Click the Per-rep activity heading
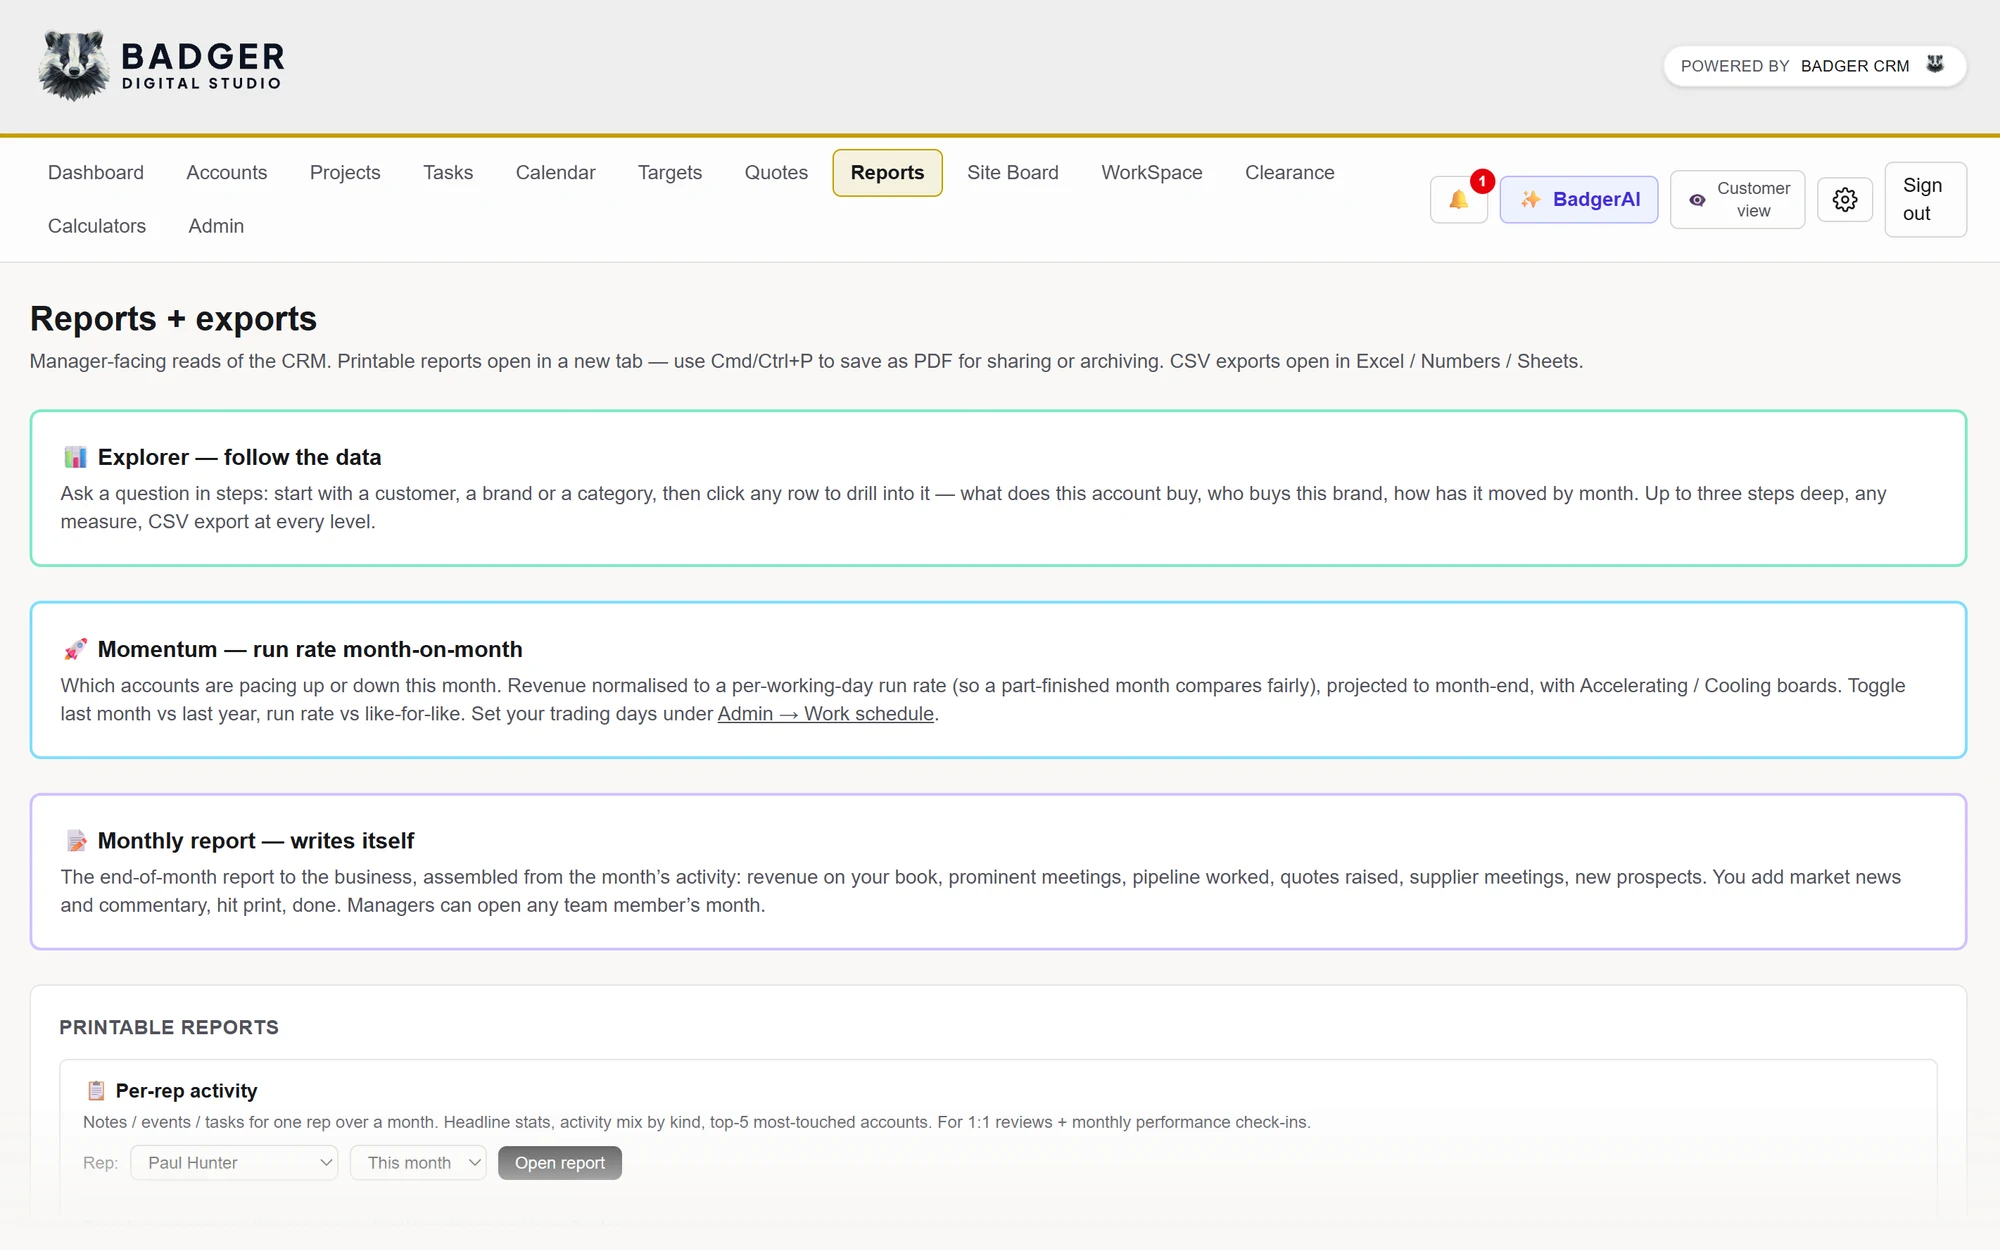 [187, 1091]
